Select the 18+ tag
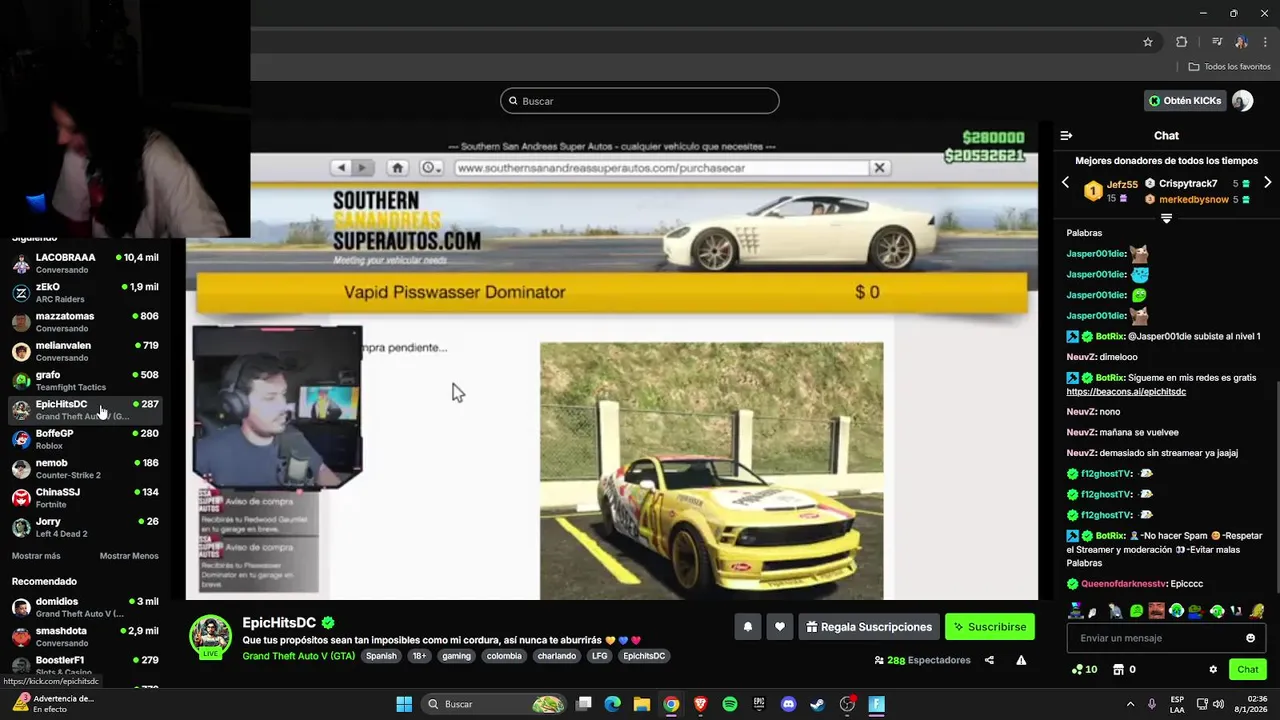This screenshot has height=720, width=1280. click(x=419, y=656)
